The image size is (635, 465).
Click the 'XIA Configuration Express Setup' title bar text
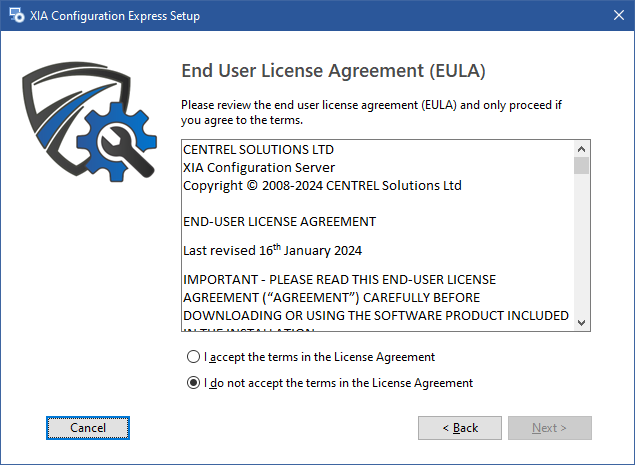click(x=115, y=16)
